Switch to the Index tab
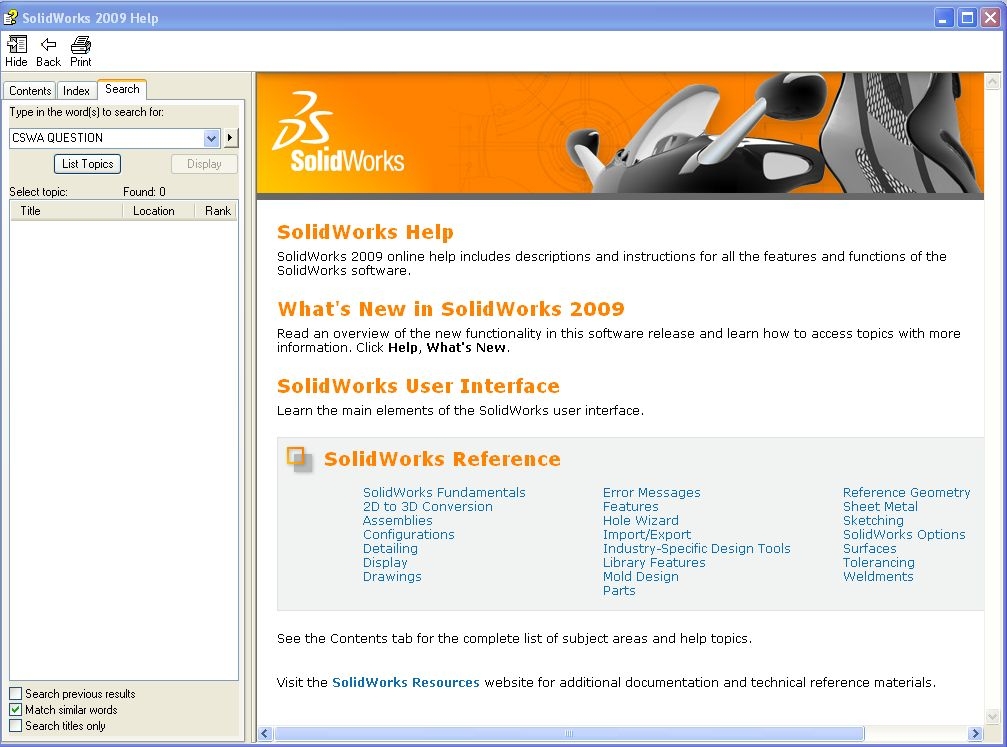1007x747 pixels. pyautogui.click(x=76, y=91)
